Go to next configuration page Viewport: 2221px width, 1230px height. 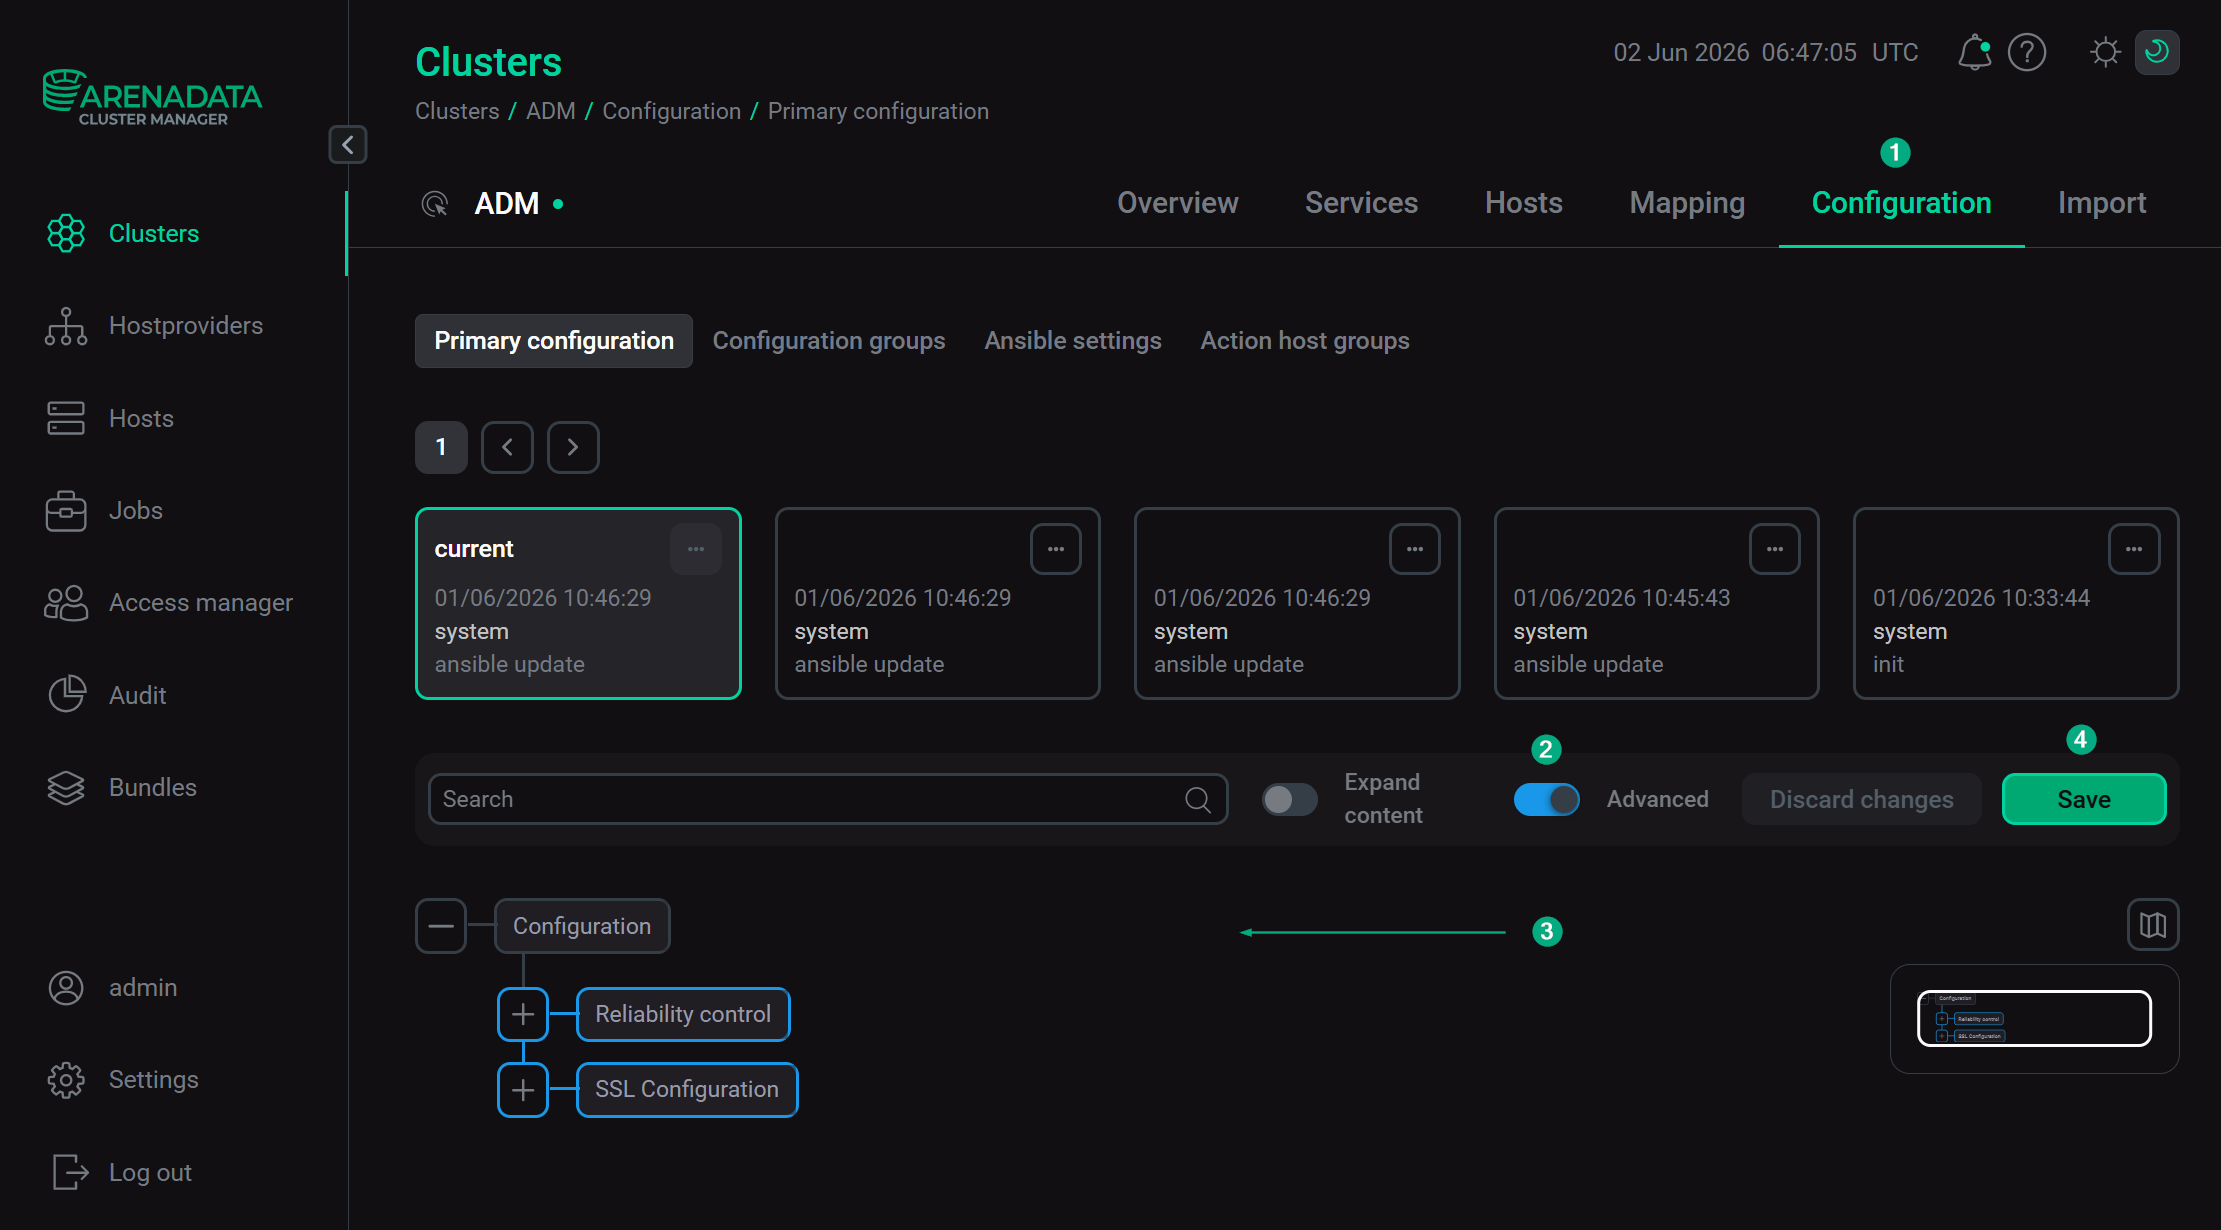click(573, 447)
